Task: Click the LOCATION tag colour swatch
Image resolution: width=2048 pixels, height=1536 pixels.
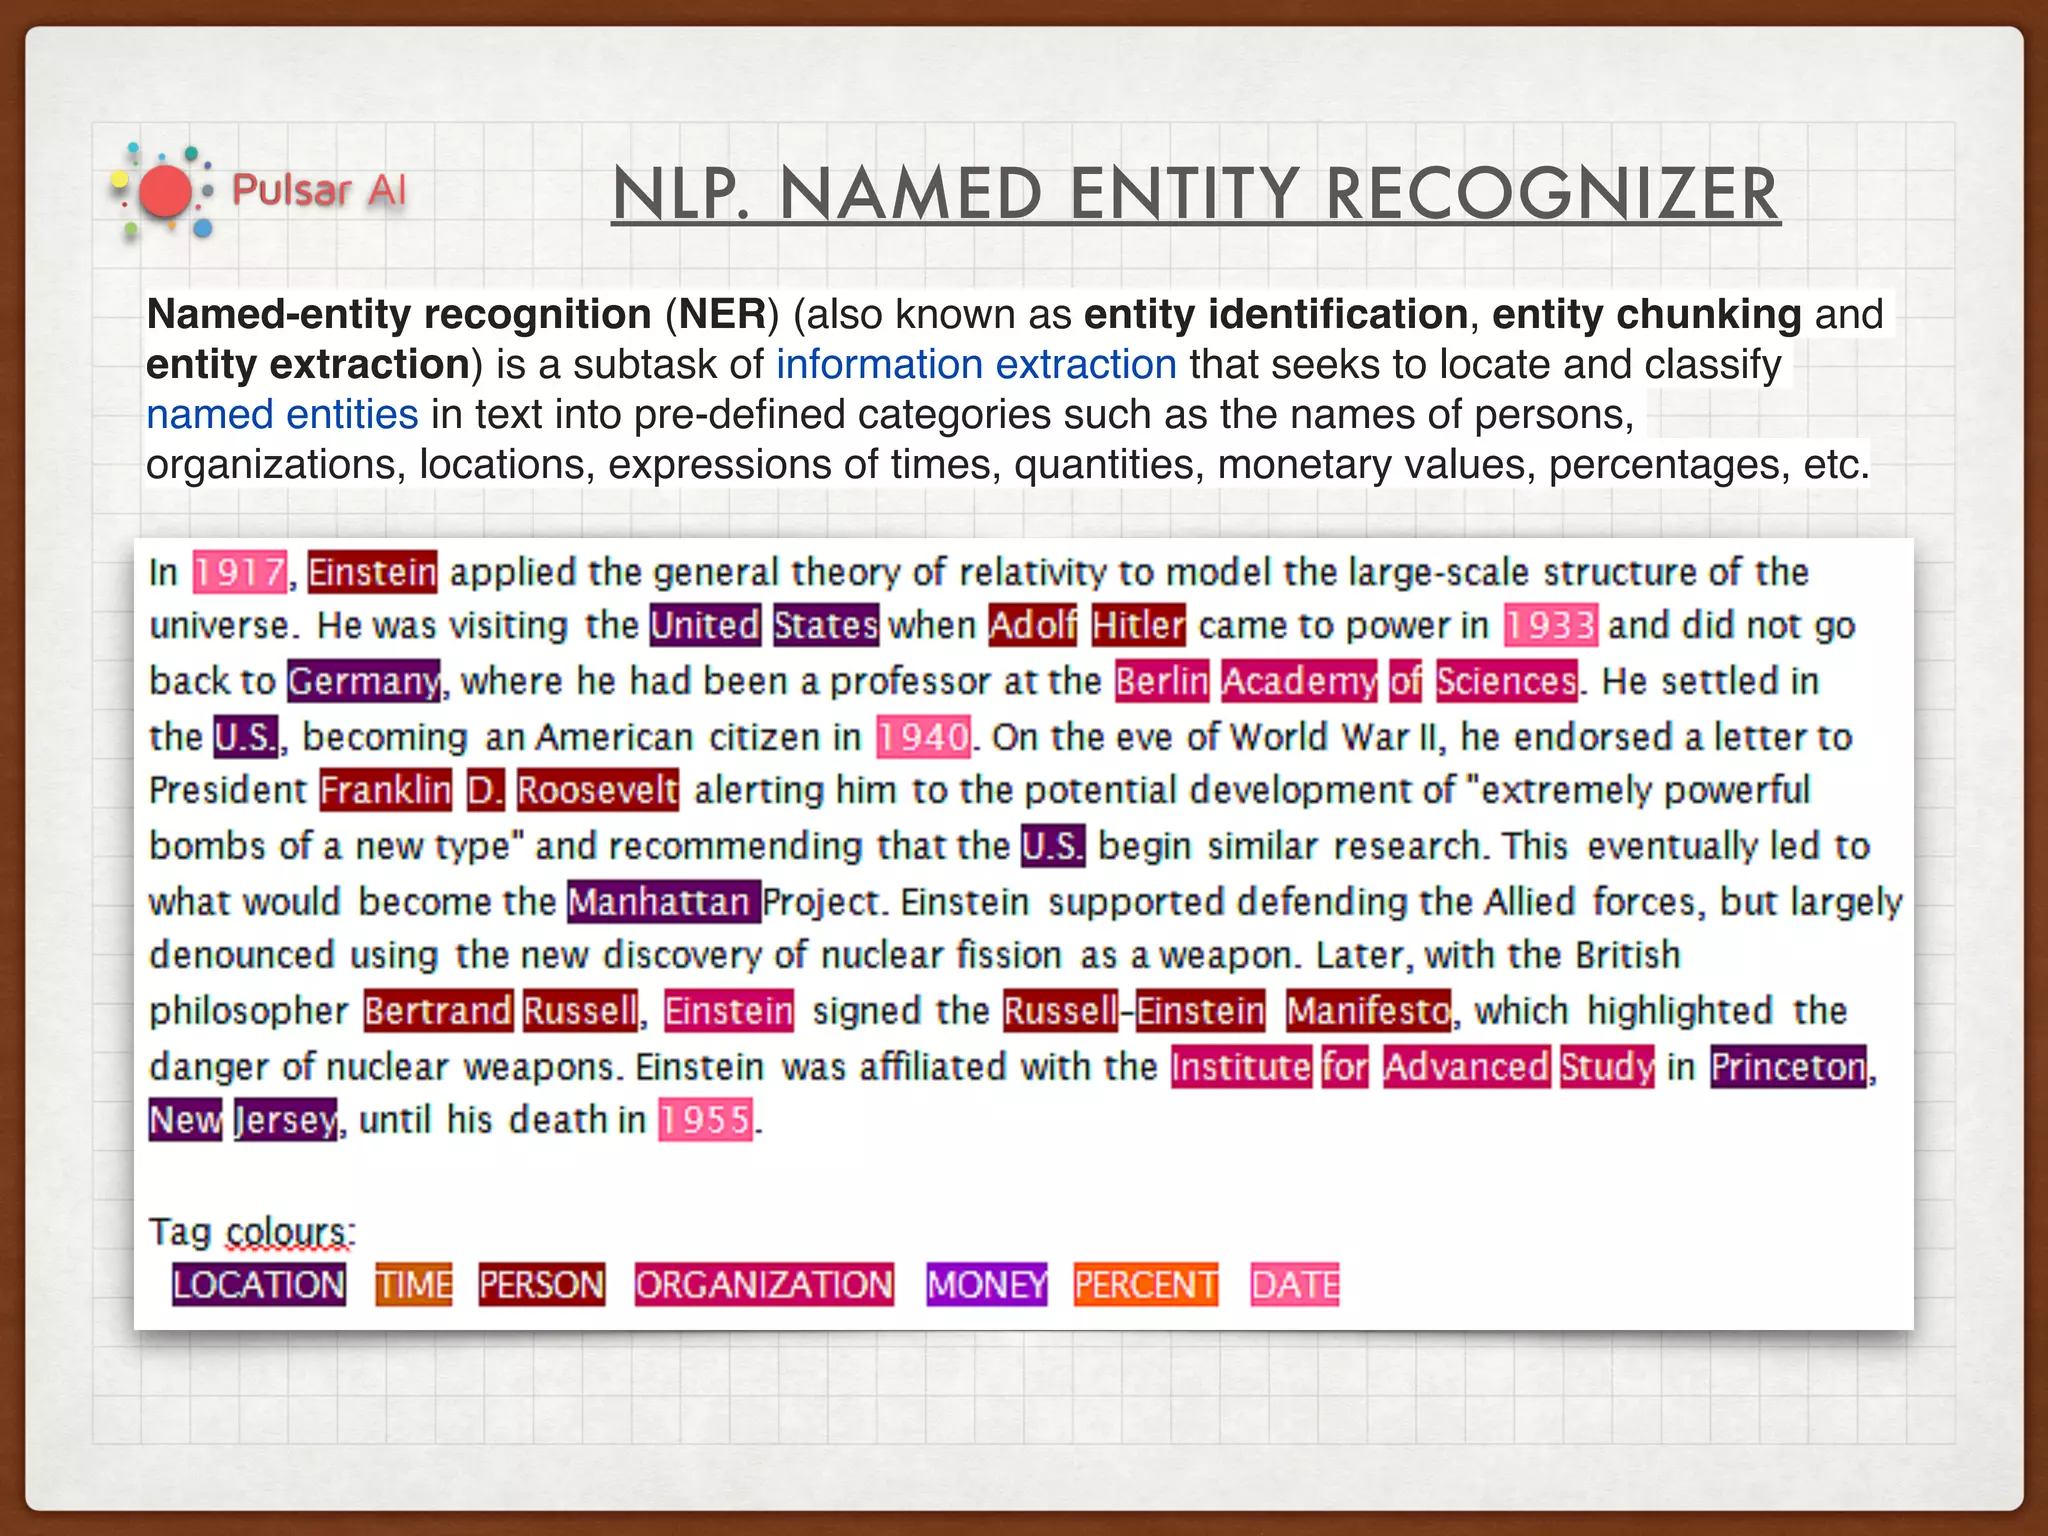Action: [259, 1285]
